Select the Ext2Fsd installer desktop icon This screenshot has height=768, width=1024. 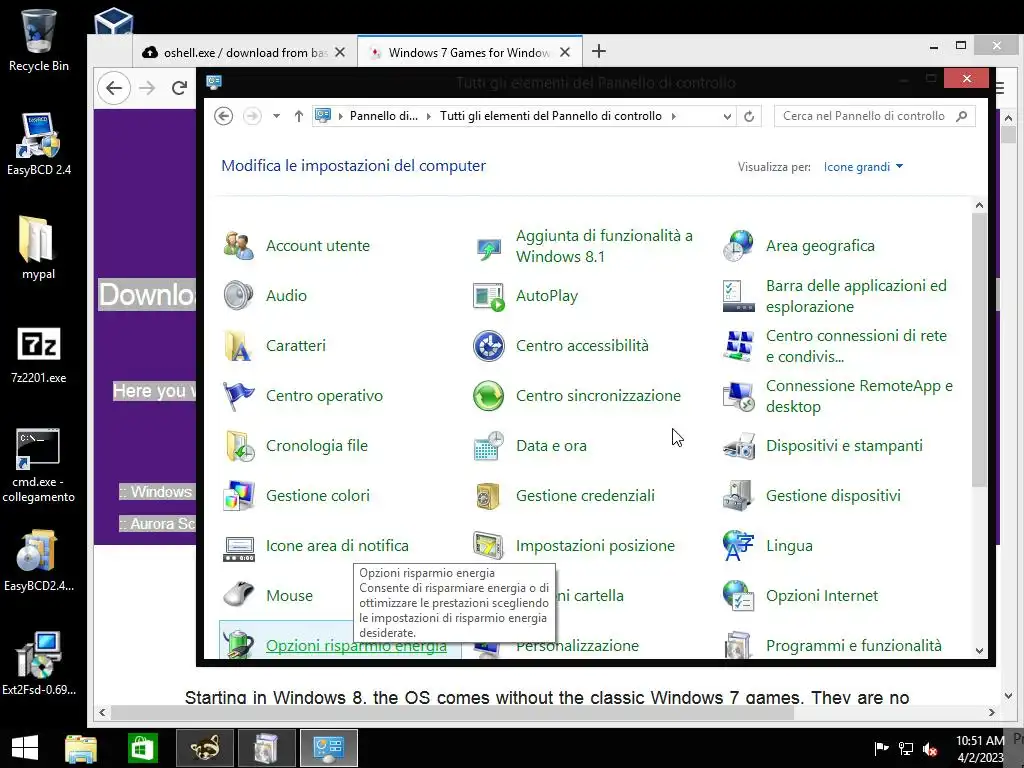[39, 664]
